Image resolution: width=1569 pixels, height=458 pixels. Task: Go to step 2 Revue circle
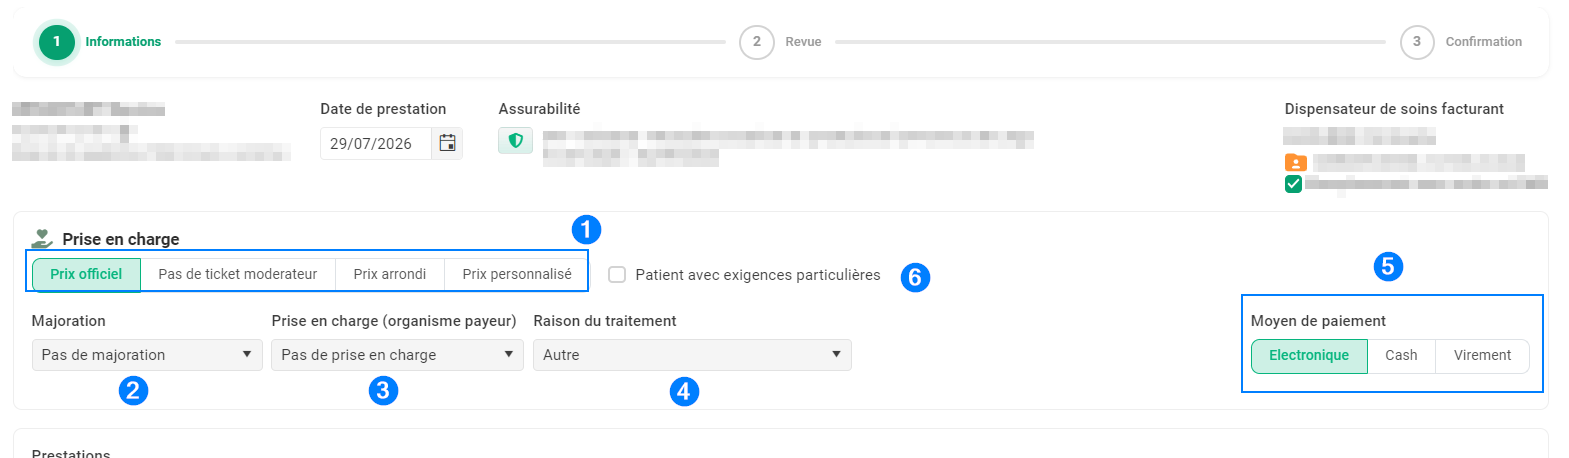(x=757, y=42)
